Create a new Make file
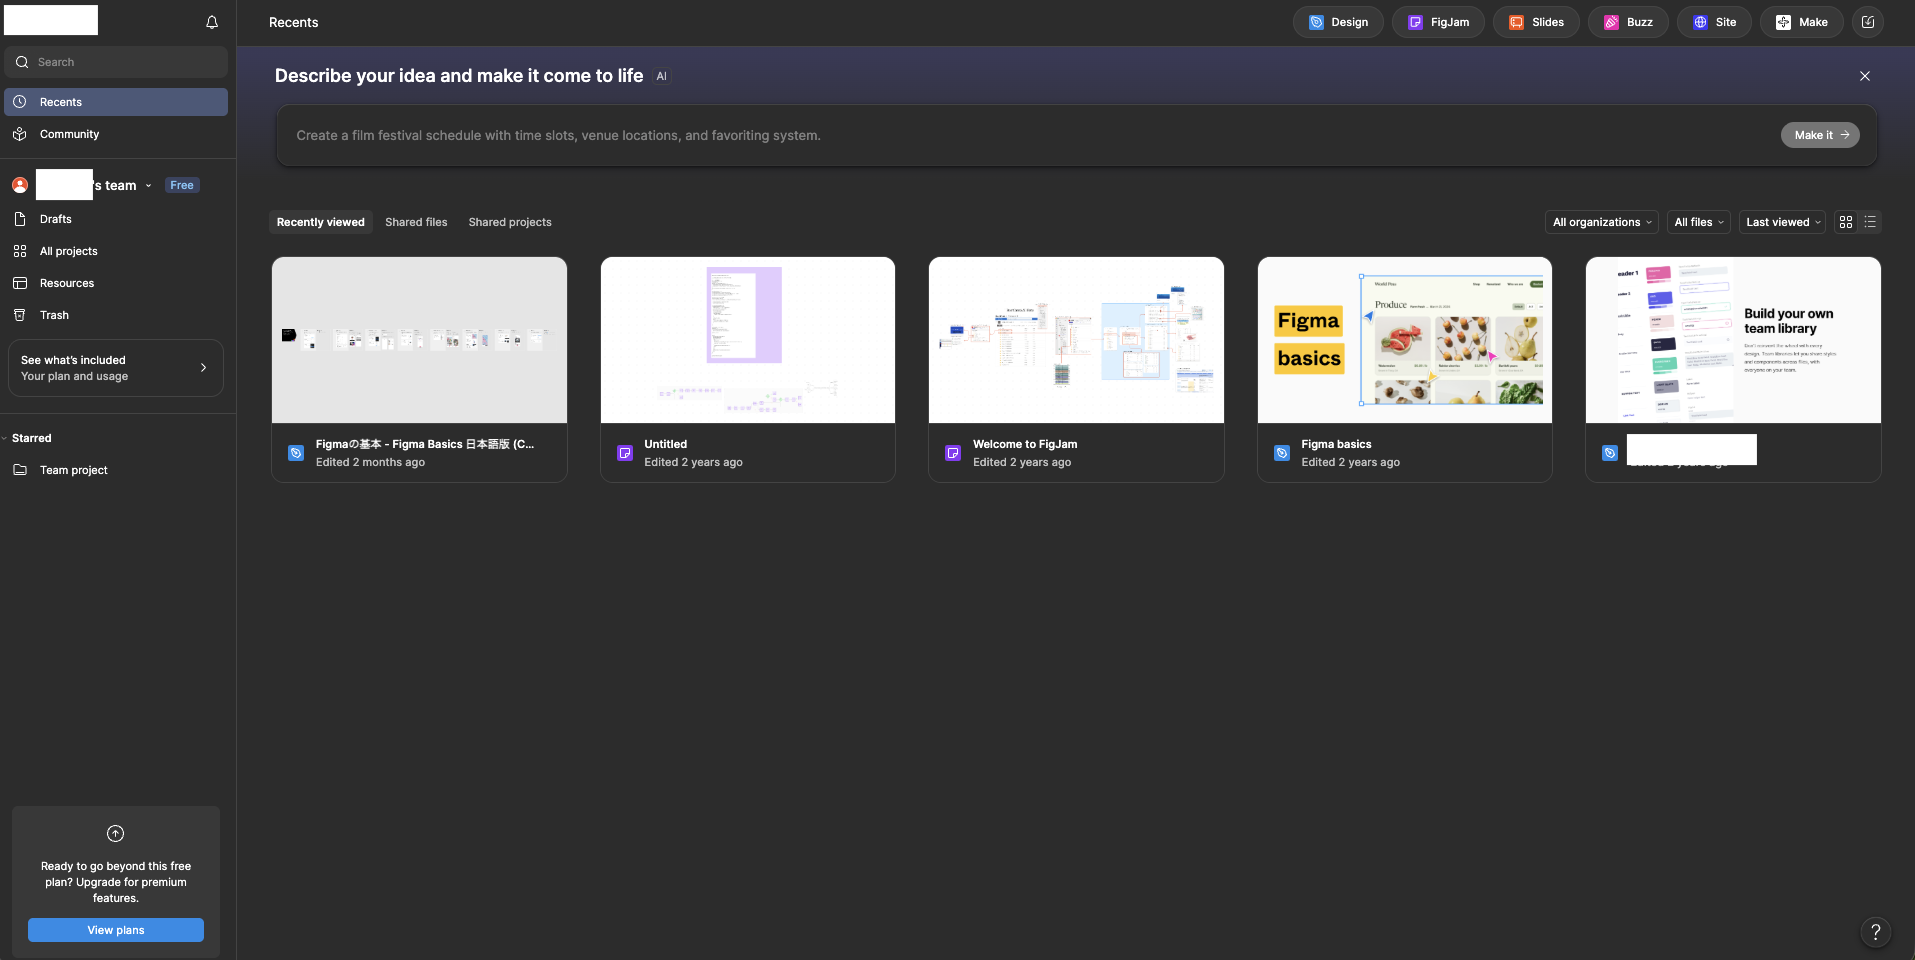This screenshot has width=1915, height=960. click(x=1802, y=22)
